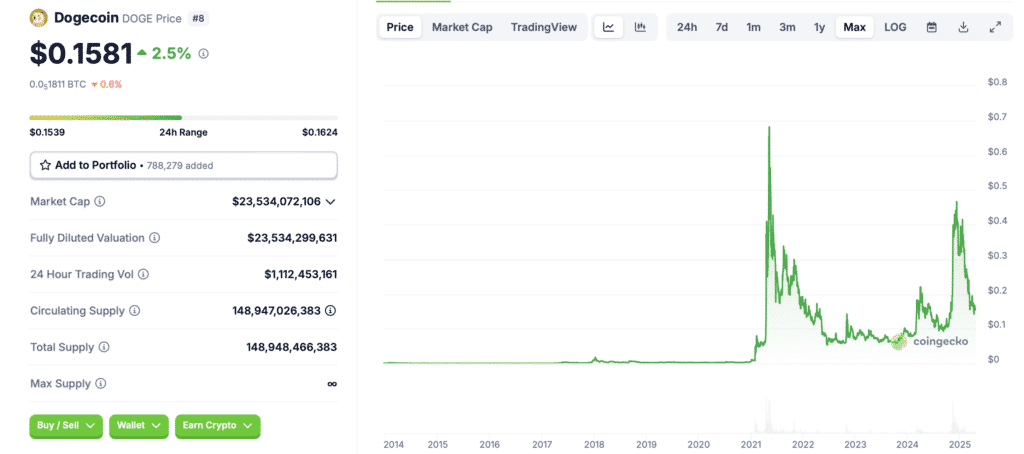Click the star icon in Add to Portfolio
The width and height of the screenshot is (1024, 454).
[x=45, y=165]
